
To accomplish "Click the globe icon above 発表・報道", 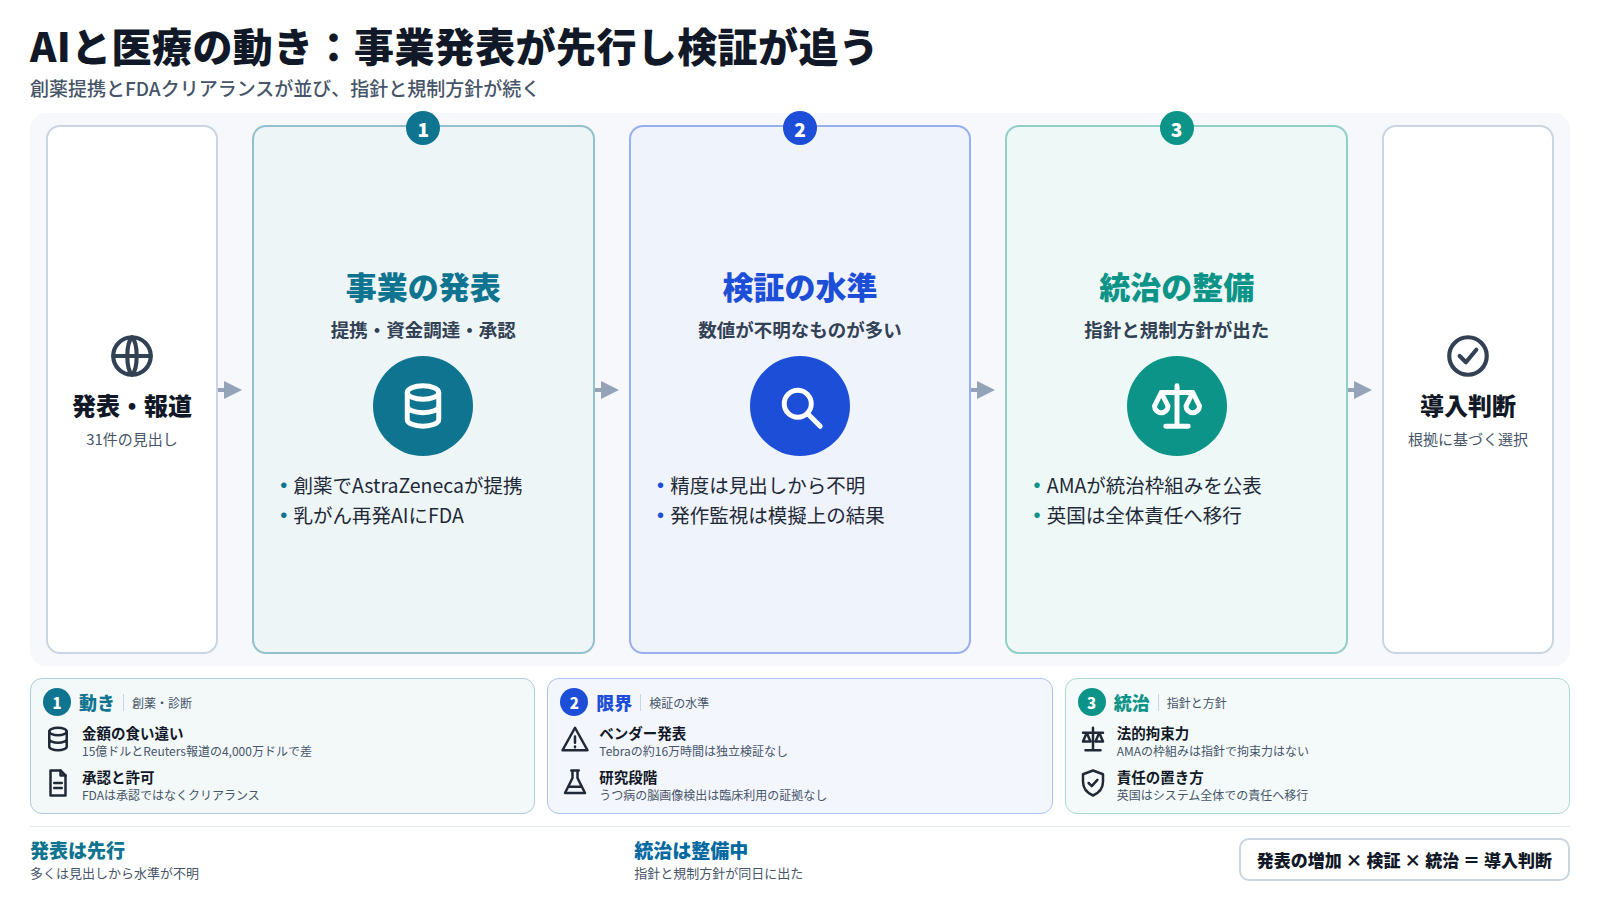I will (x=132, y=356).
